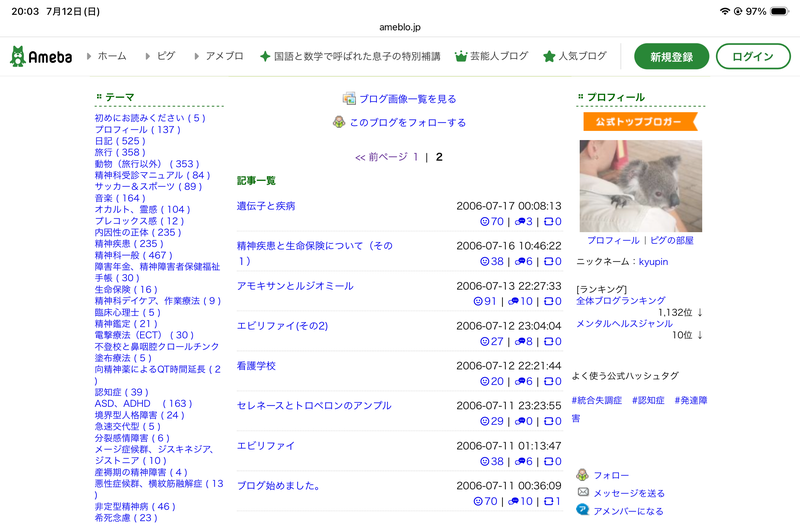Go to 前ページ pagination link
The width and height of the screenshot is (800, 525).
tap(381, 157)
